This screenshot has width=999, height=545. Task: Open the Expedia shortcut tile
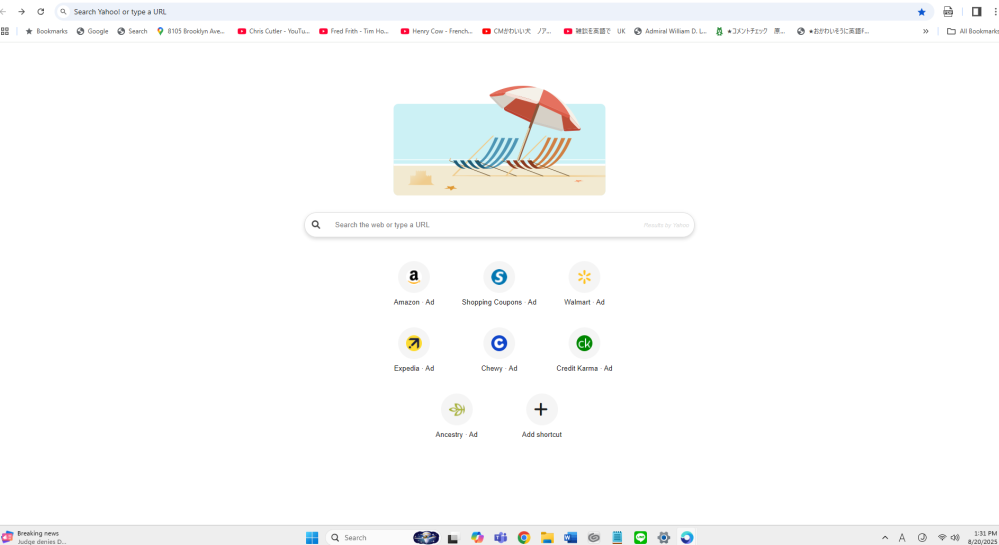413,351
